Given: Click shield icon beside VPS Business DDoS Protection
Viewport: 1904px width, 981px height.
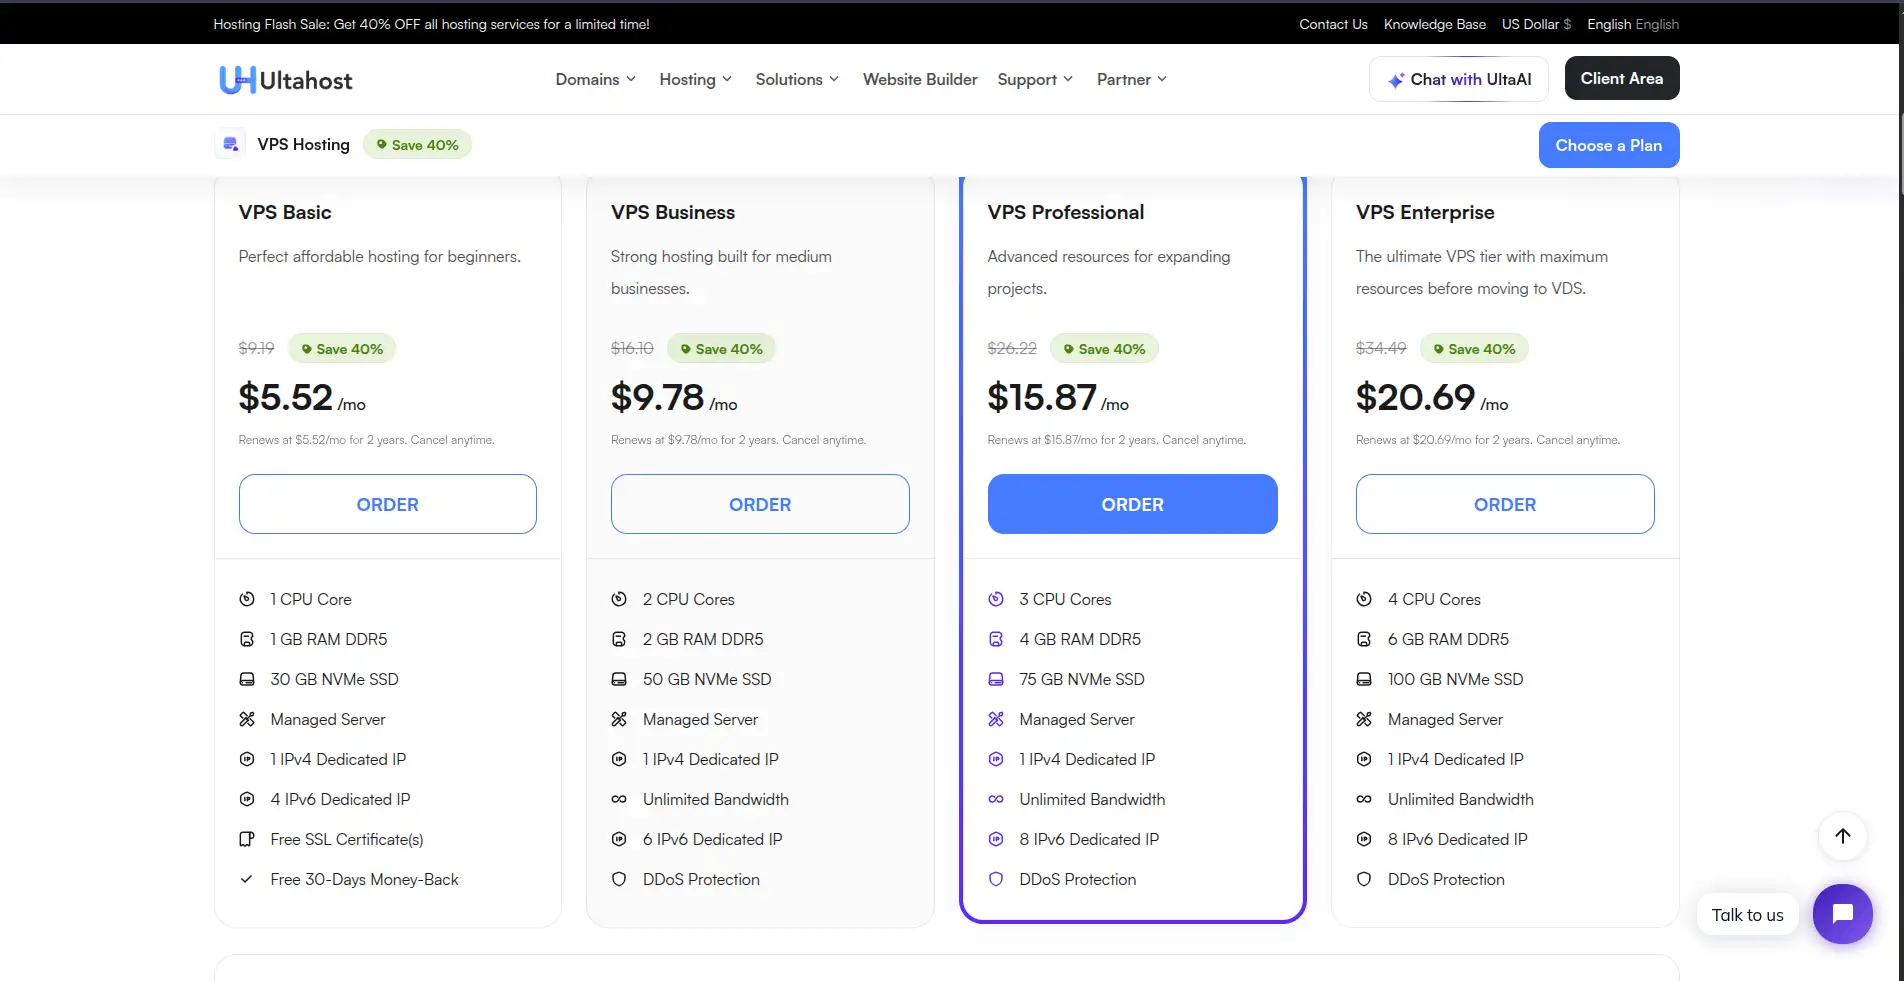Looking at the screenshot, I should (619, 879).
